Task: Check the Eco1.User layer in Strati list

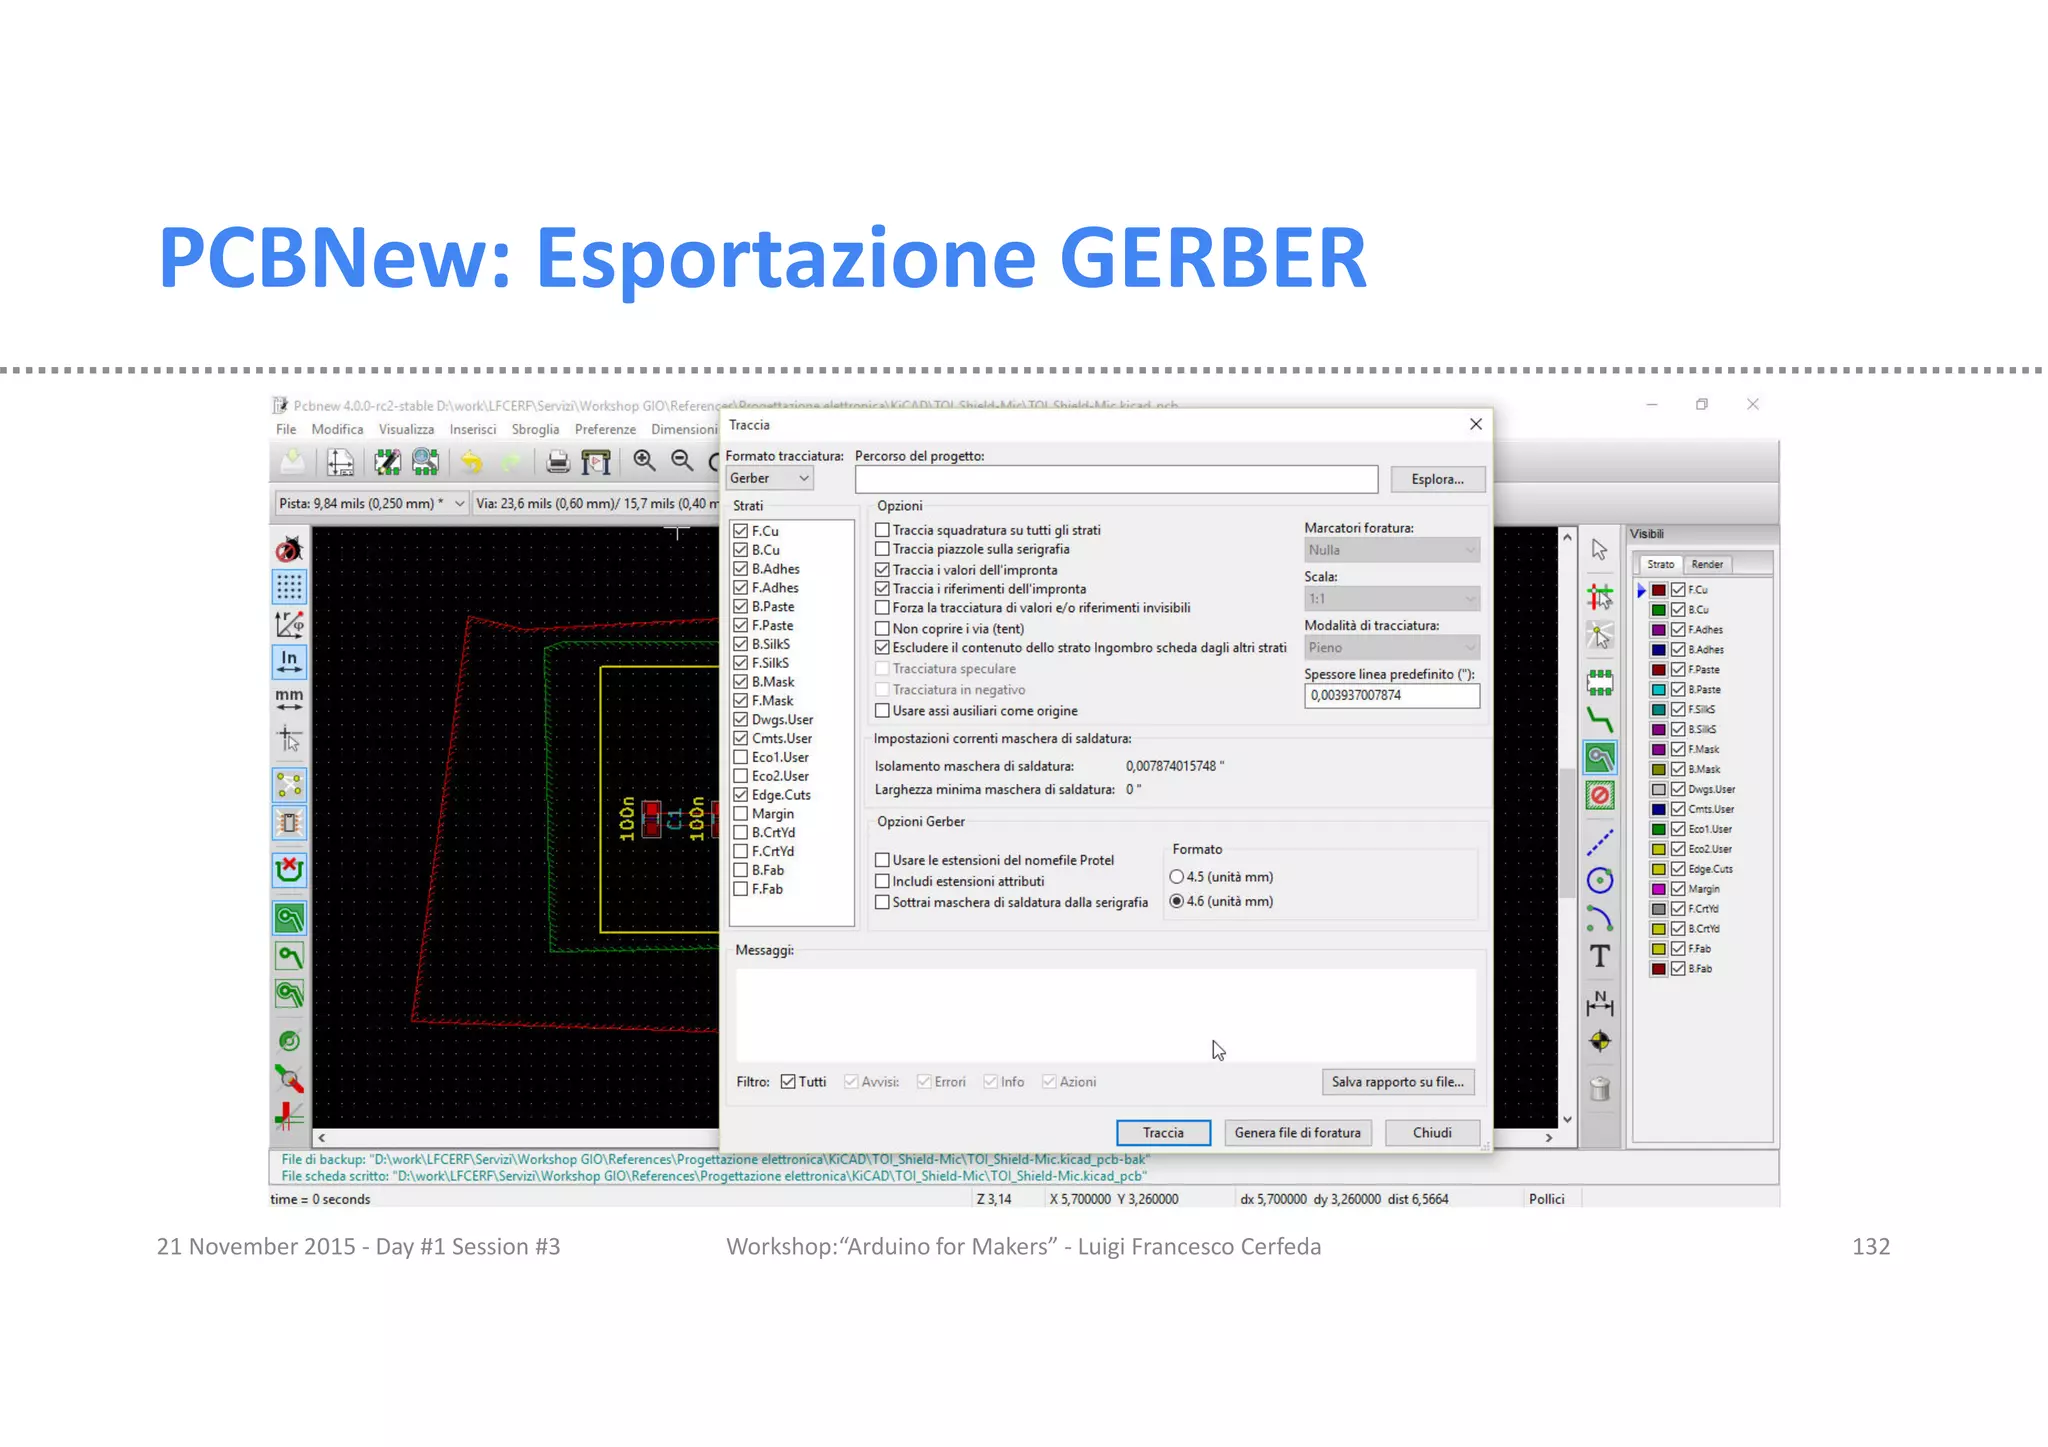Action: click(x=741, y=757)
